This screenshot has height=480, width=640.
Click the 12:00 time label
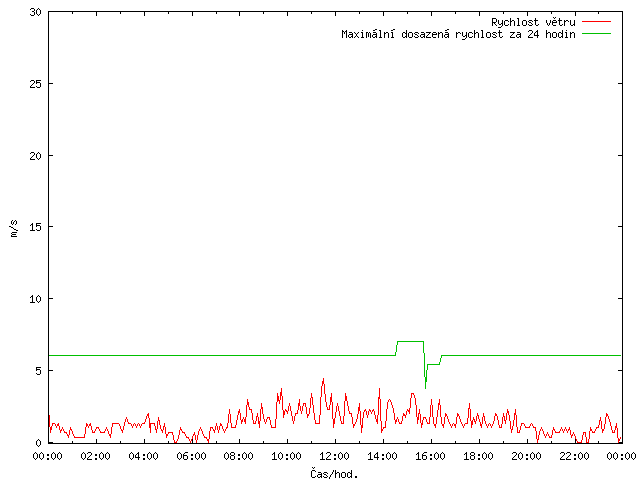(335, 456)
